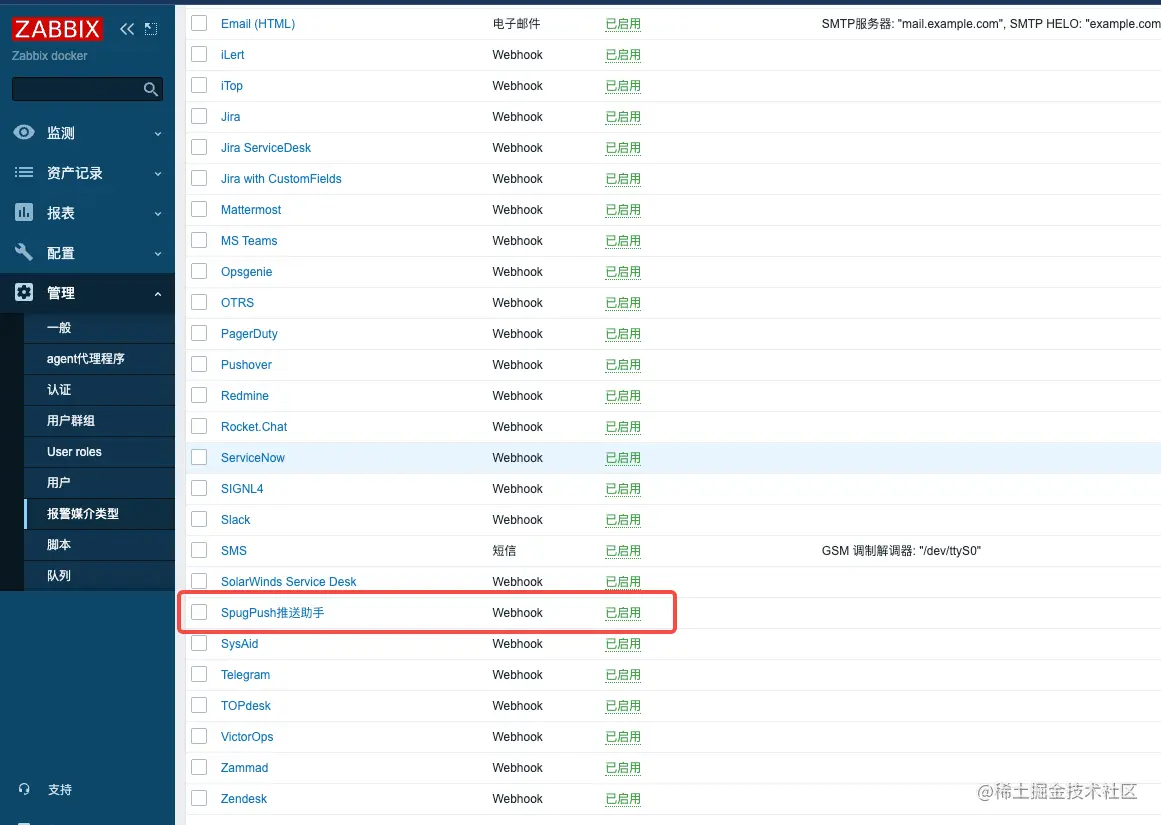Open agent代理程序 submenu item
This screenshot has width=1161, height=825.
[99, 358]
